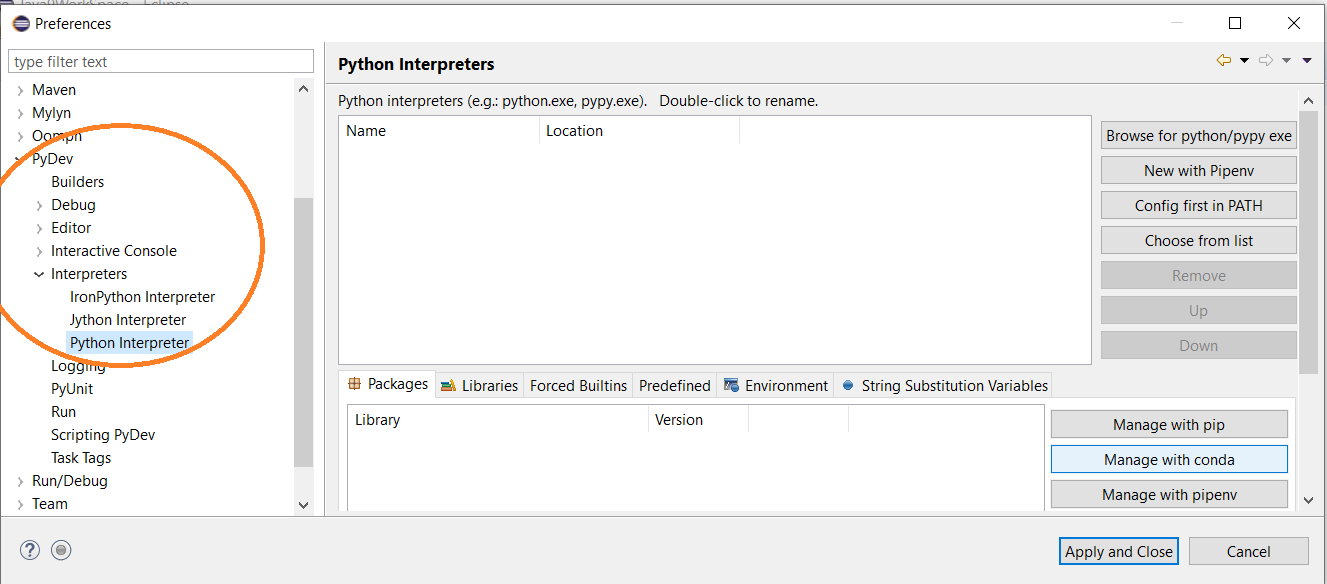Click the filter text search field
Viewport: 1327px width, 584px height.
coord(161,62)
